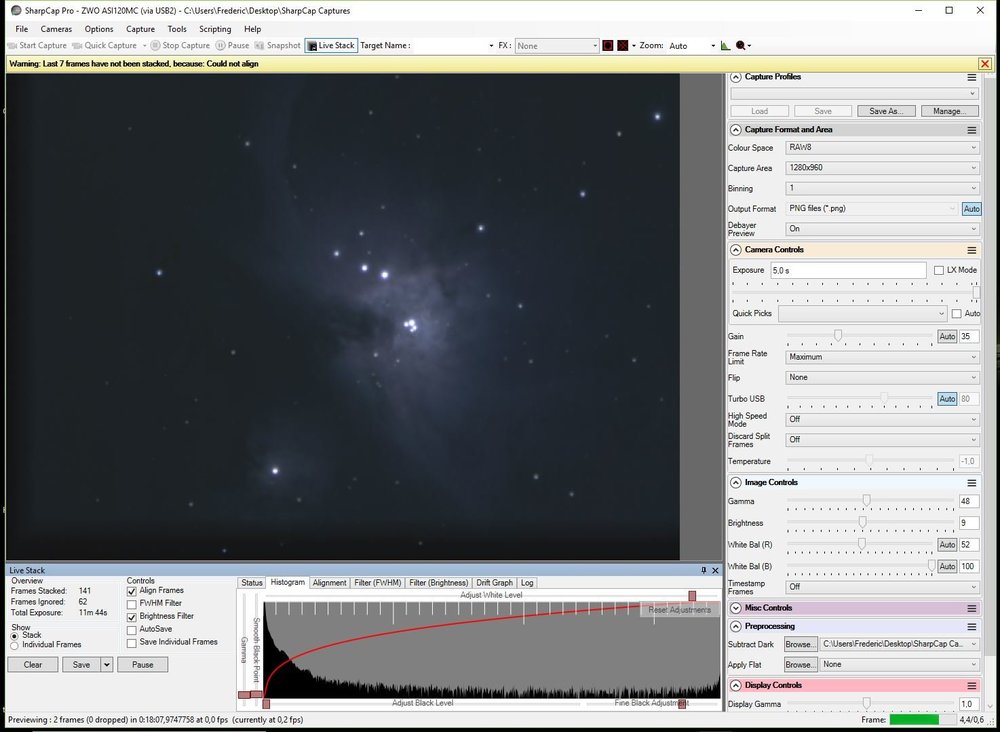Image resolution: width=1000 pixels, height=732 pixels.
Task: Click the Clear button in Live Stack
Action: pyautogui.click(x=33, y=665)
